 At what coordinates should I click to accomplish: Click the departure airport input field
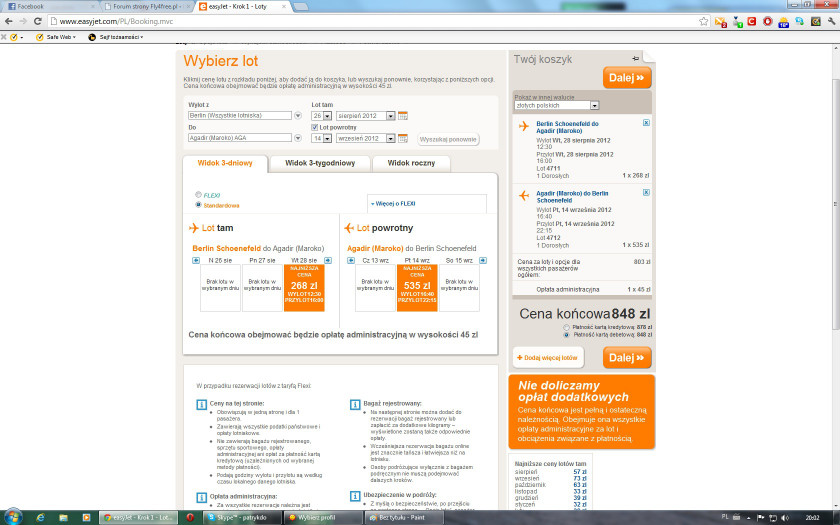(x=239, y=116)
